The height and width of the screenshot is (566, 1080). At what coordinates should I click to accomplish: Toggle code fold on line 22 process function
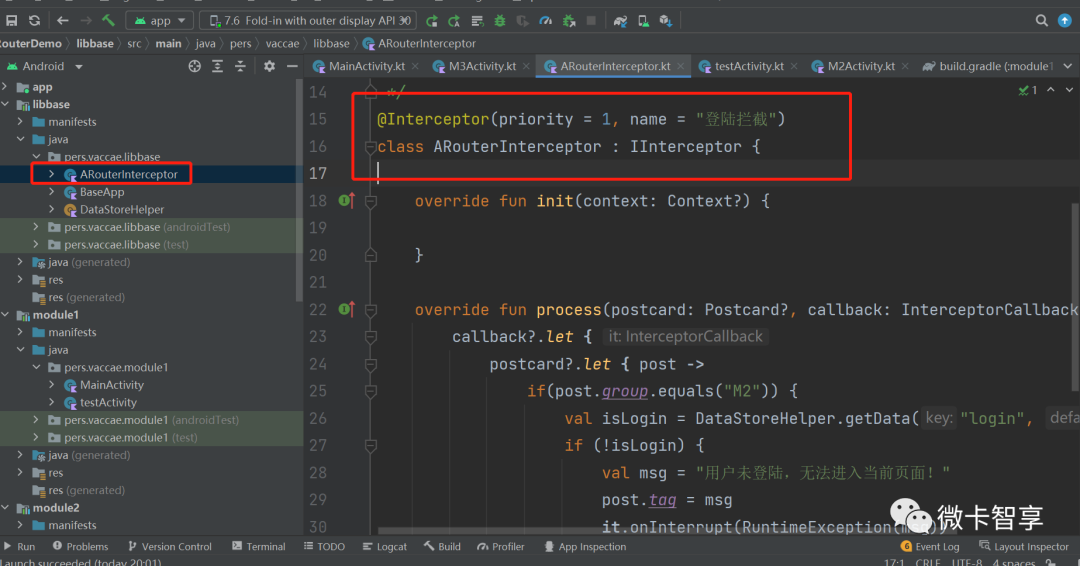[x=371, y=310]
